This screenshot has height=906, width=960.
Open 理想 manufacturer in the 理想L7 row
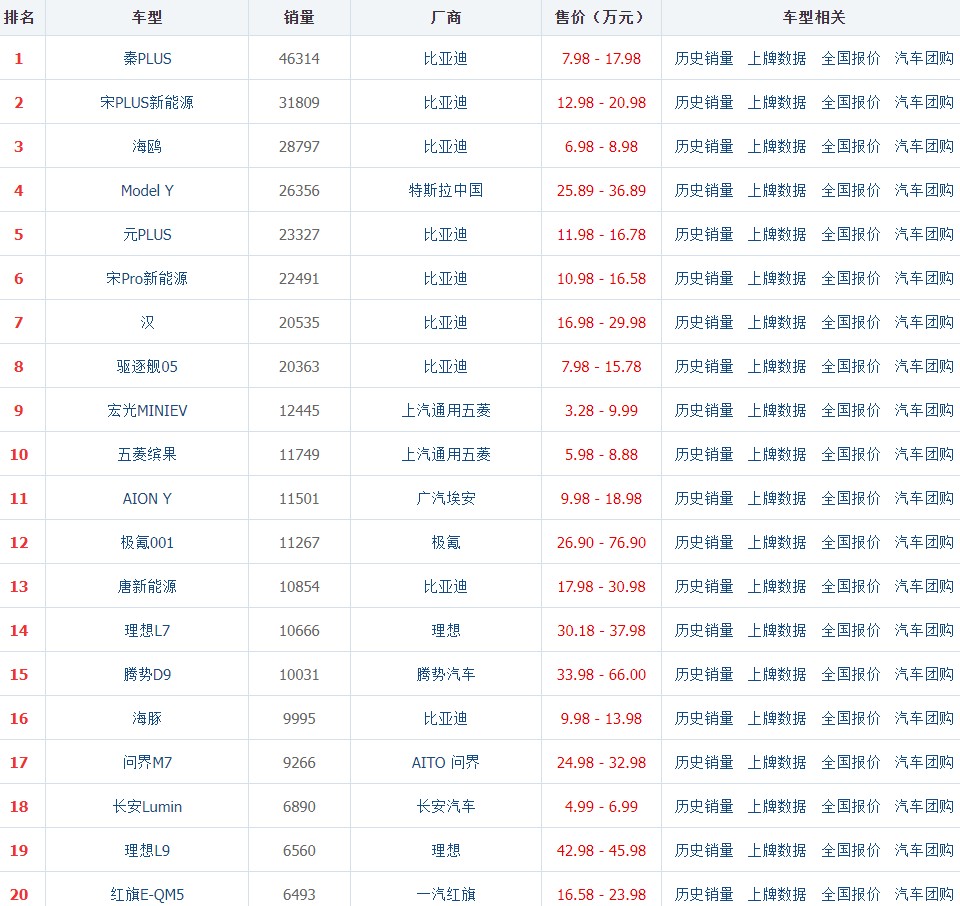446,631
